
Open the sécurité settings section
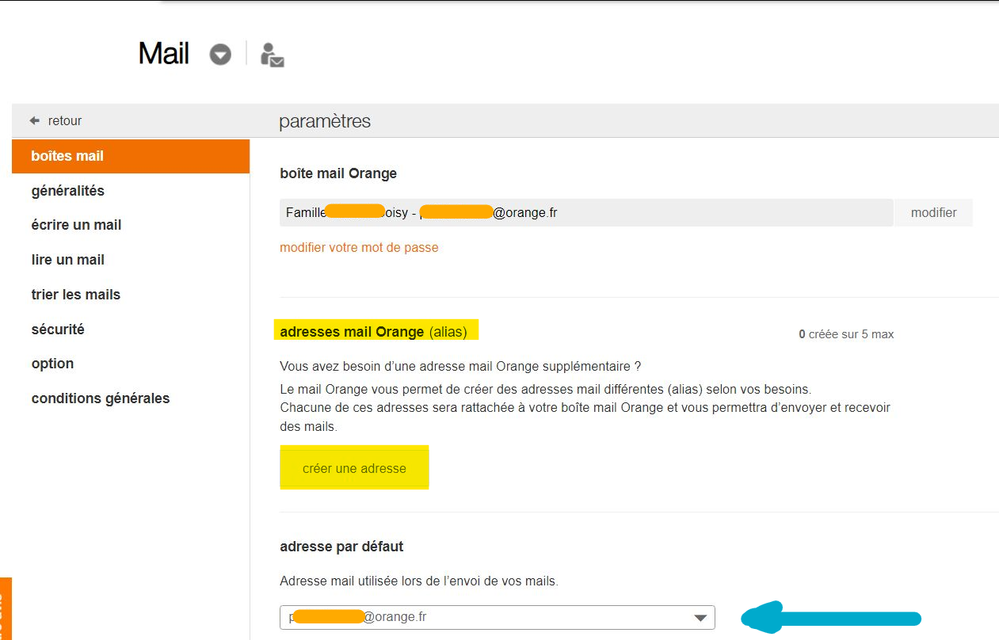pyautogui.click(x=58, y=329)
